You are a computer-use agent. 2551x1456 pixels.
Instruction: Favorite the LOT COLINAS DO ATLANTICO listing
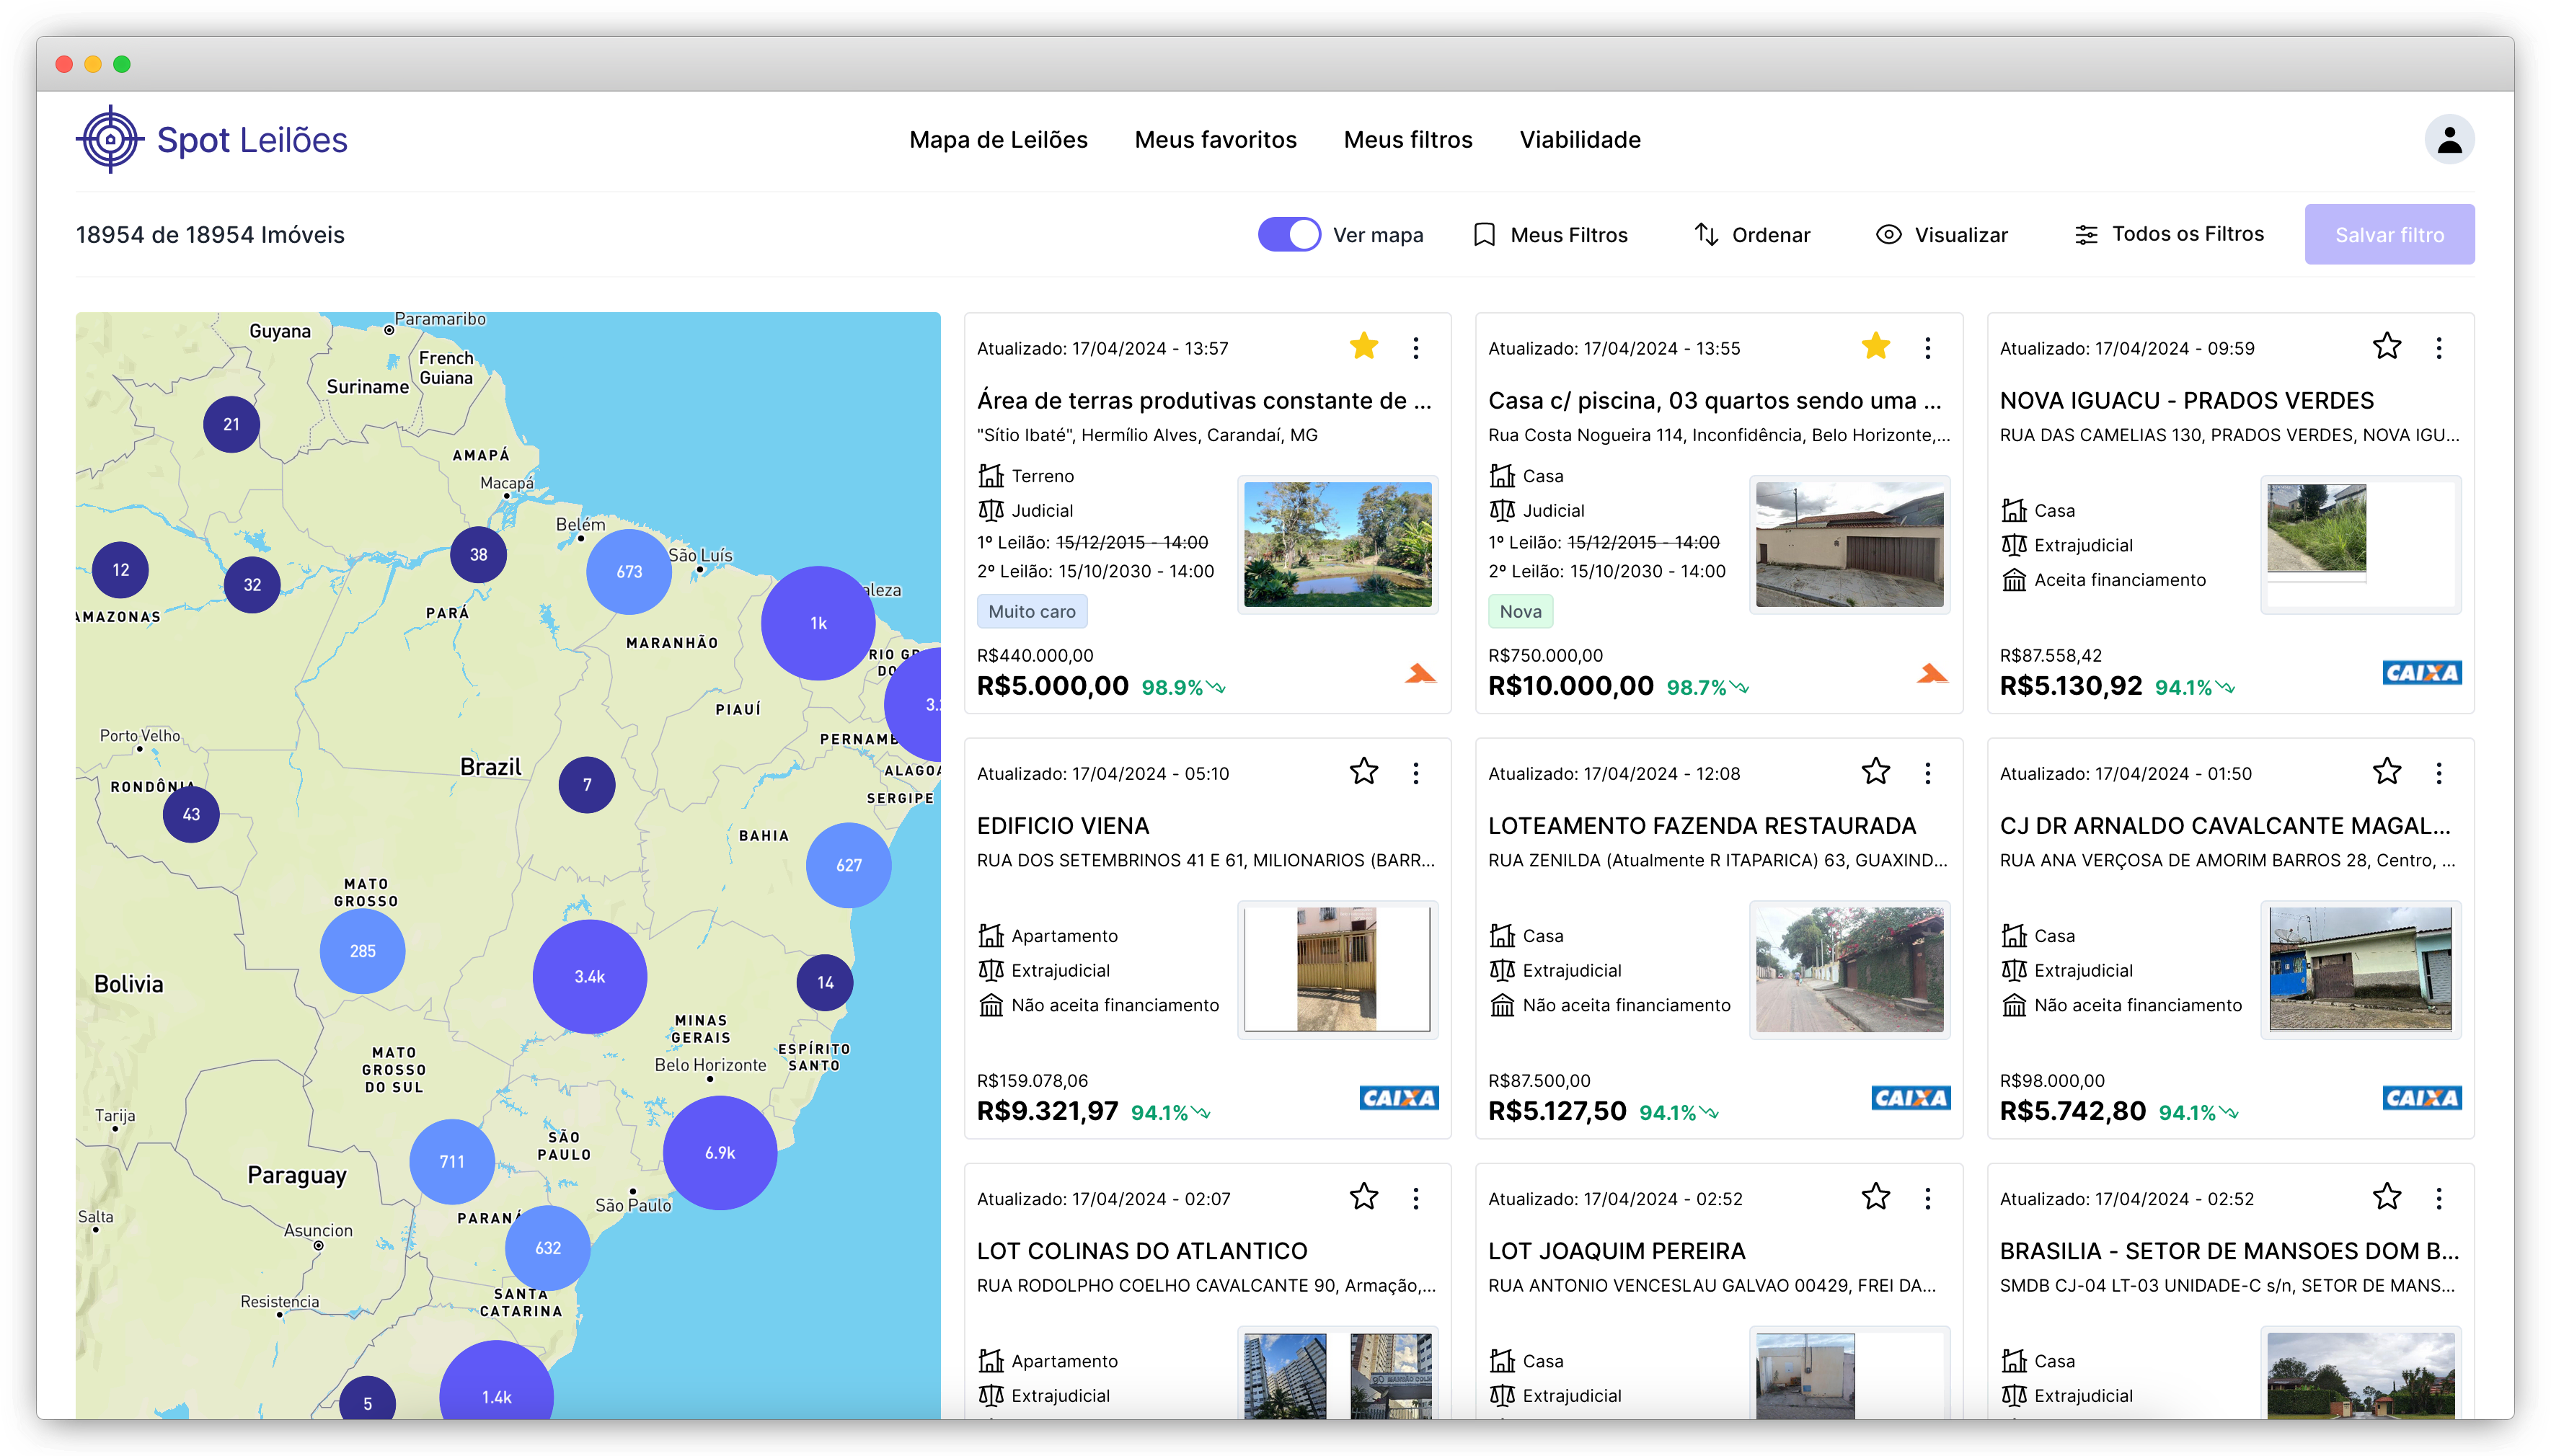1363,1196
